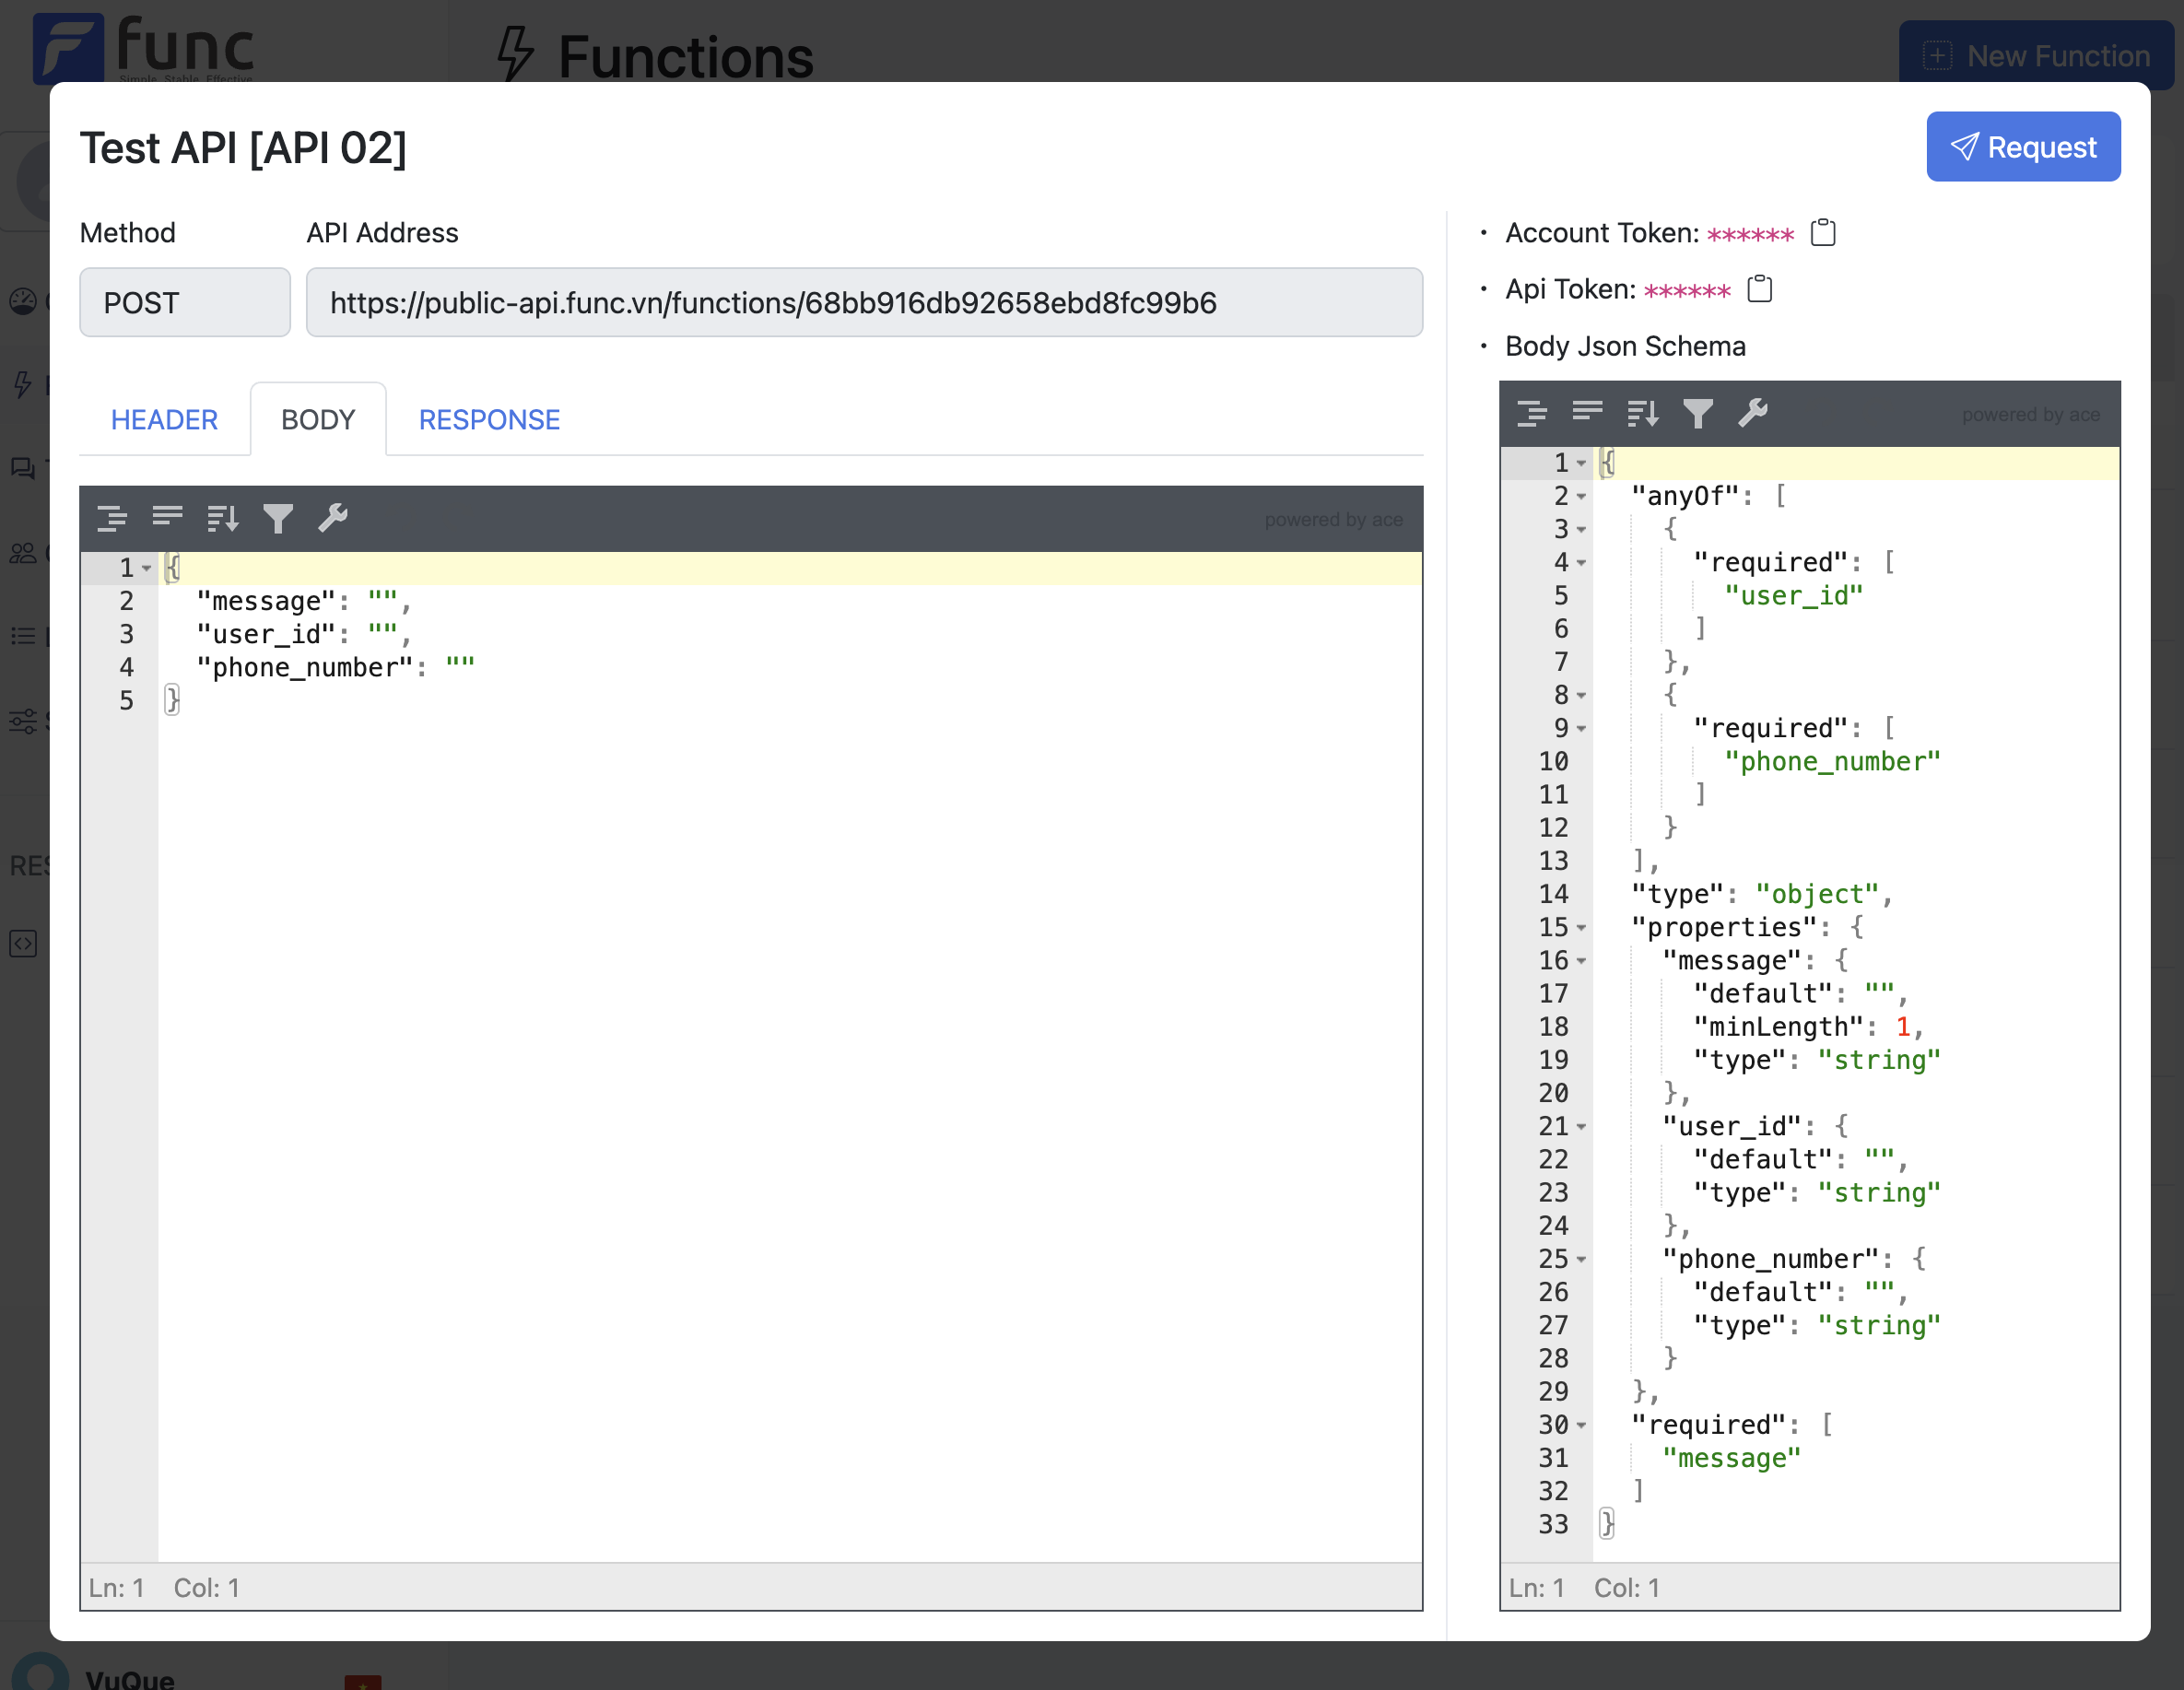Collapse the properties fold arrow on line 15
The height and width of the screenshot is (1690, 2184).
pos(1581,928)
